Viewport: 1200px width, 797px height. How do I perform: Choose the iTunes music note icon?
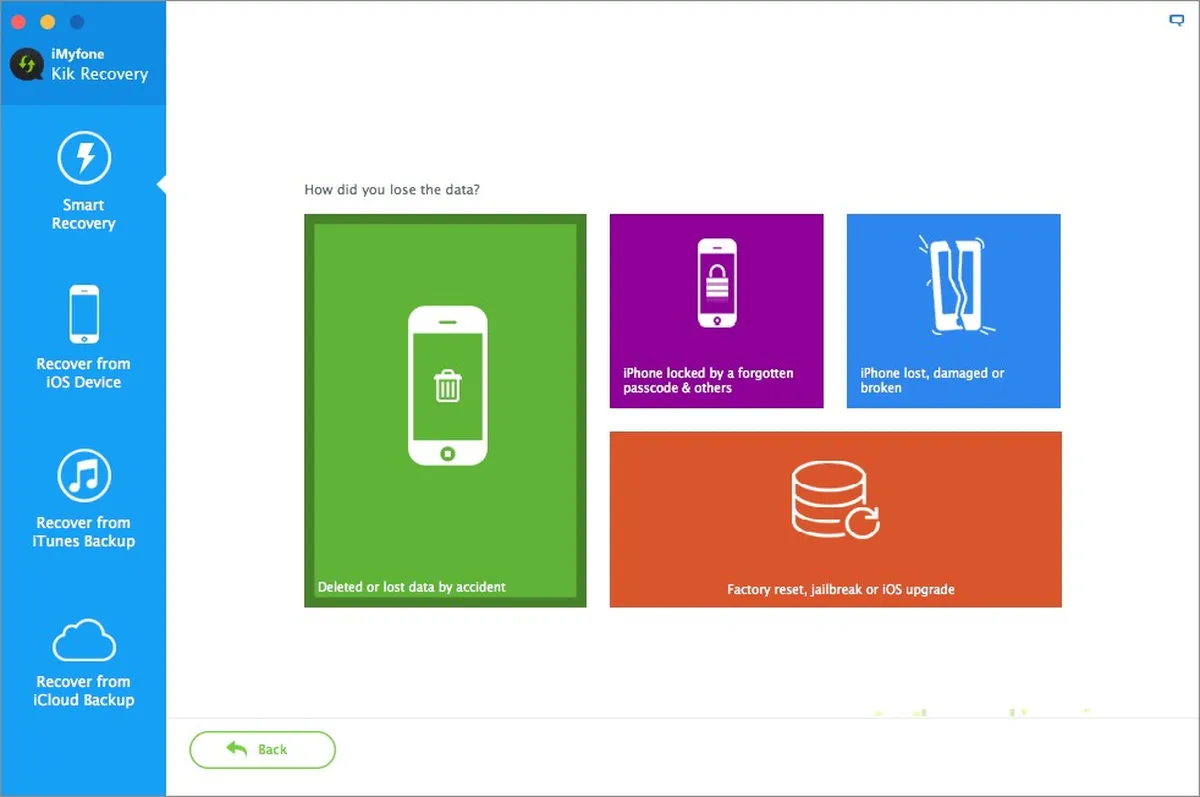(x=84, y=474)
